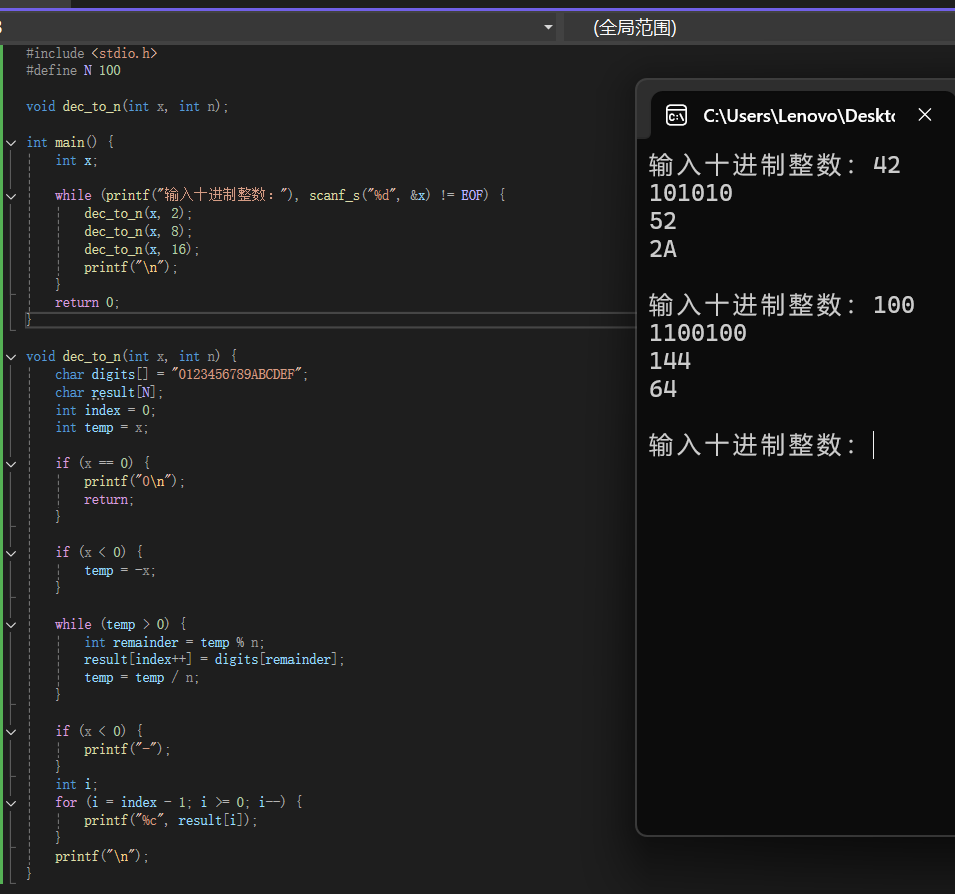Collapse the if (x == 0) block
Viewport: 955px width, 894px height.
[x=11, y=464]
